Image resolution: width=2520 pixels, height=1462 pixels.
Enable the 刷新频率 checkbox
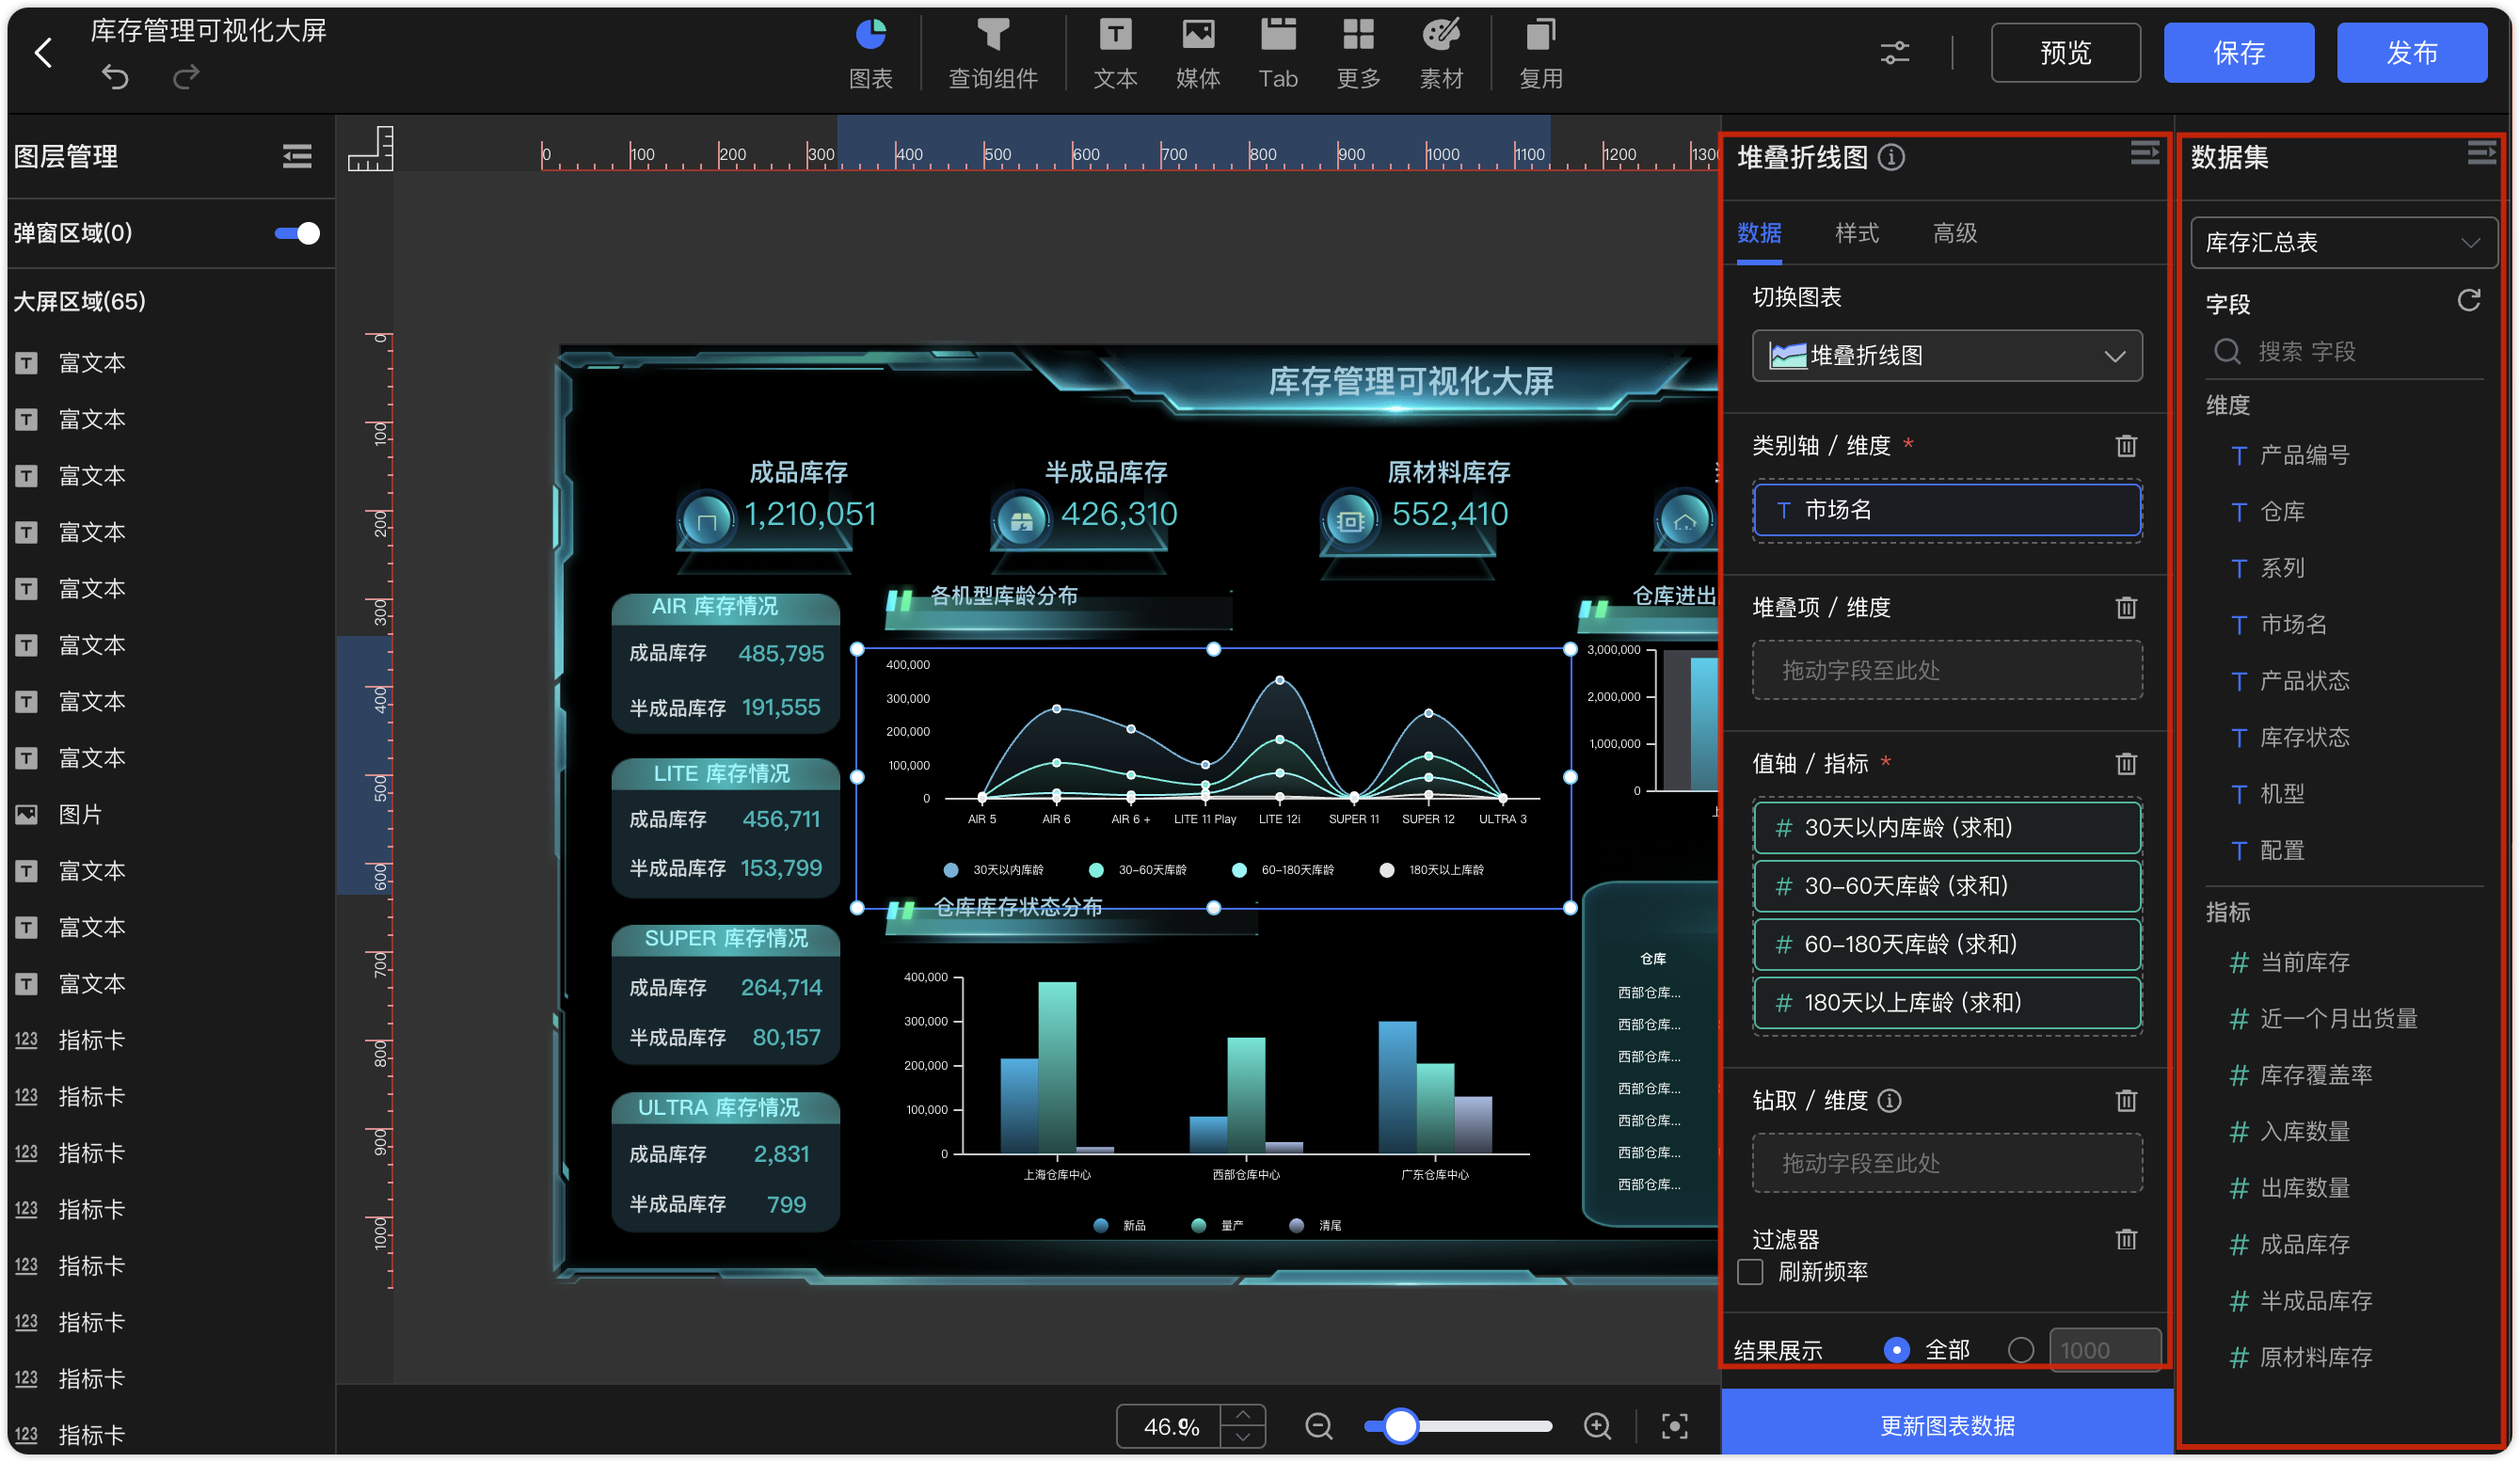(1749, 1271)
